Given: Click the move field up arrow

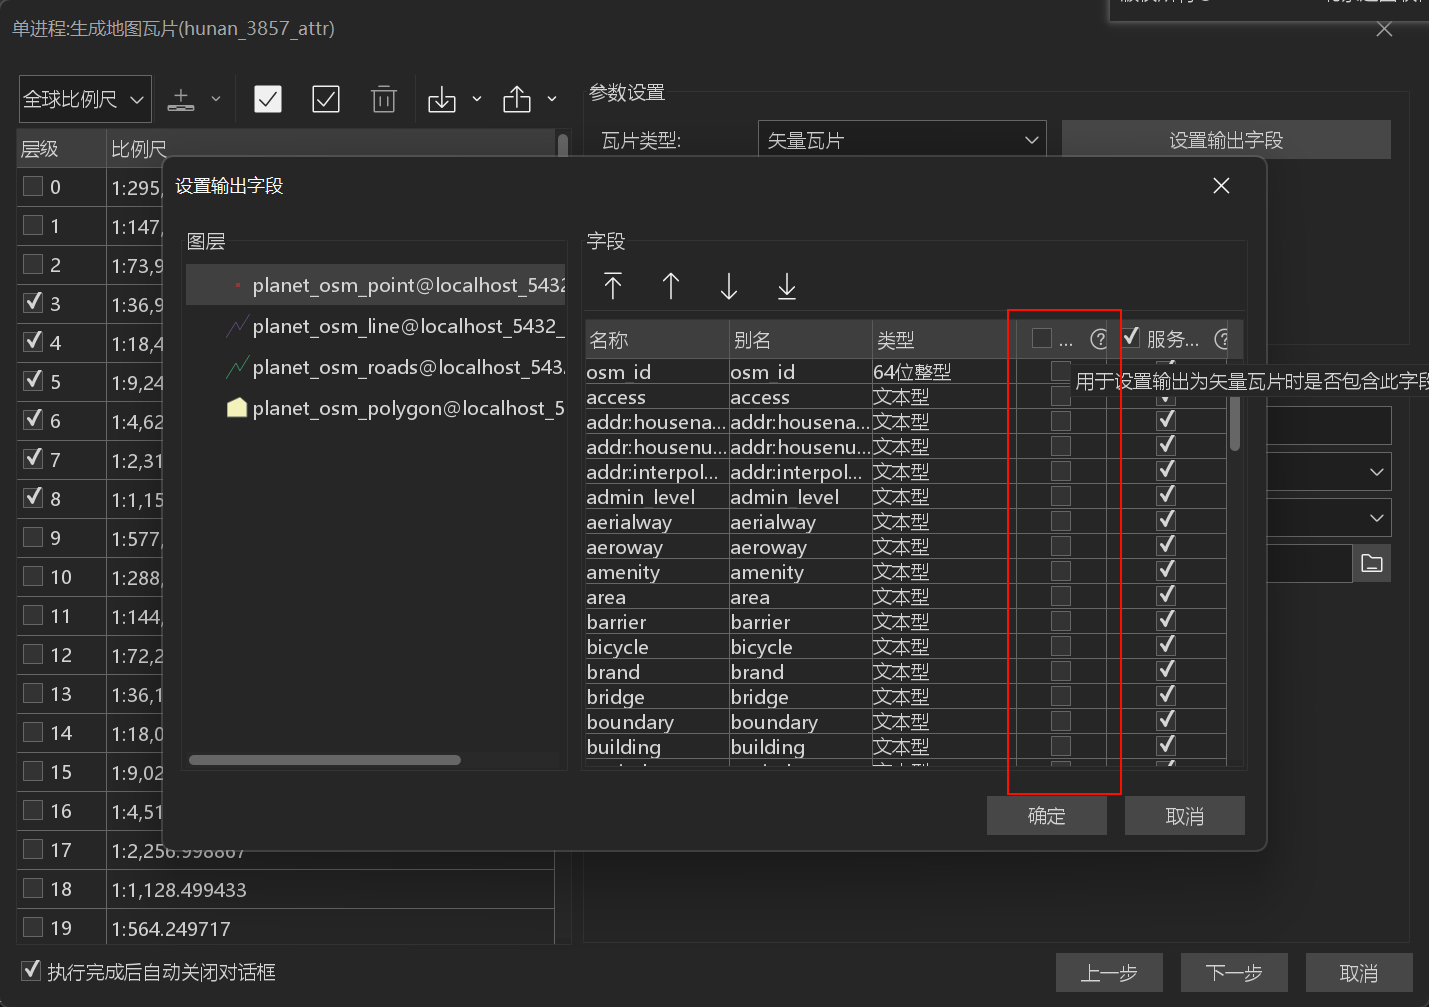Looking at the screenshot, I should click(671, 287).
